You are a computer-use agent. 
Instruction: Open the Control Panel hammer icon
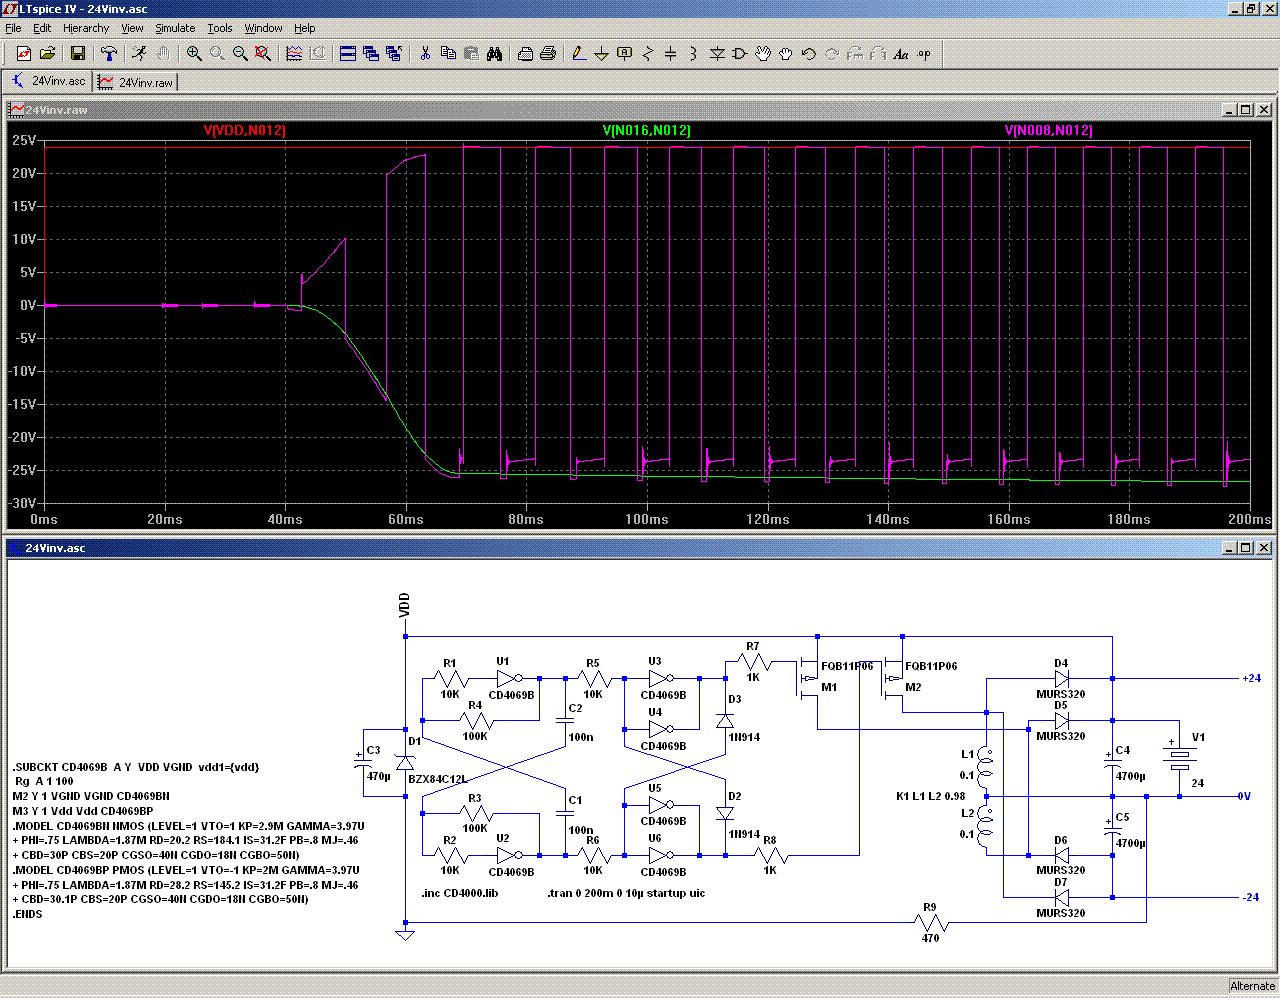(x=109, y=54)
